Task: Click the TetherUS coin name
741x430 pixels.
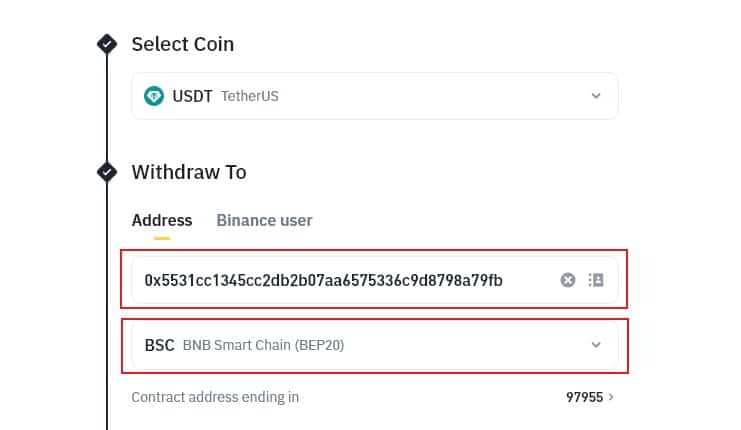Action: click(x=250, y=97)
